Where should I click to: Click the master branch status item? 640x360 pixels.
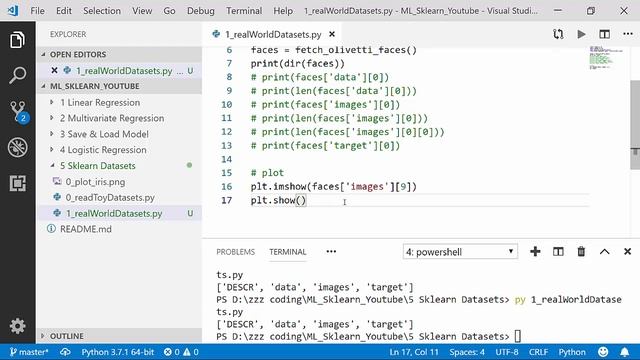coord(29,352)
